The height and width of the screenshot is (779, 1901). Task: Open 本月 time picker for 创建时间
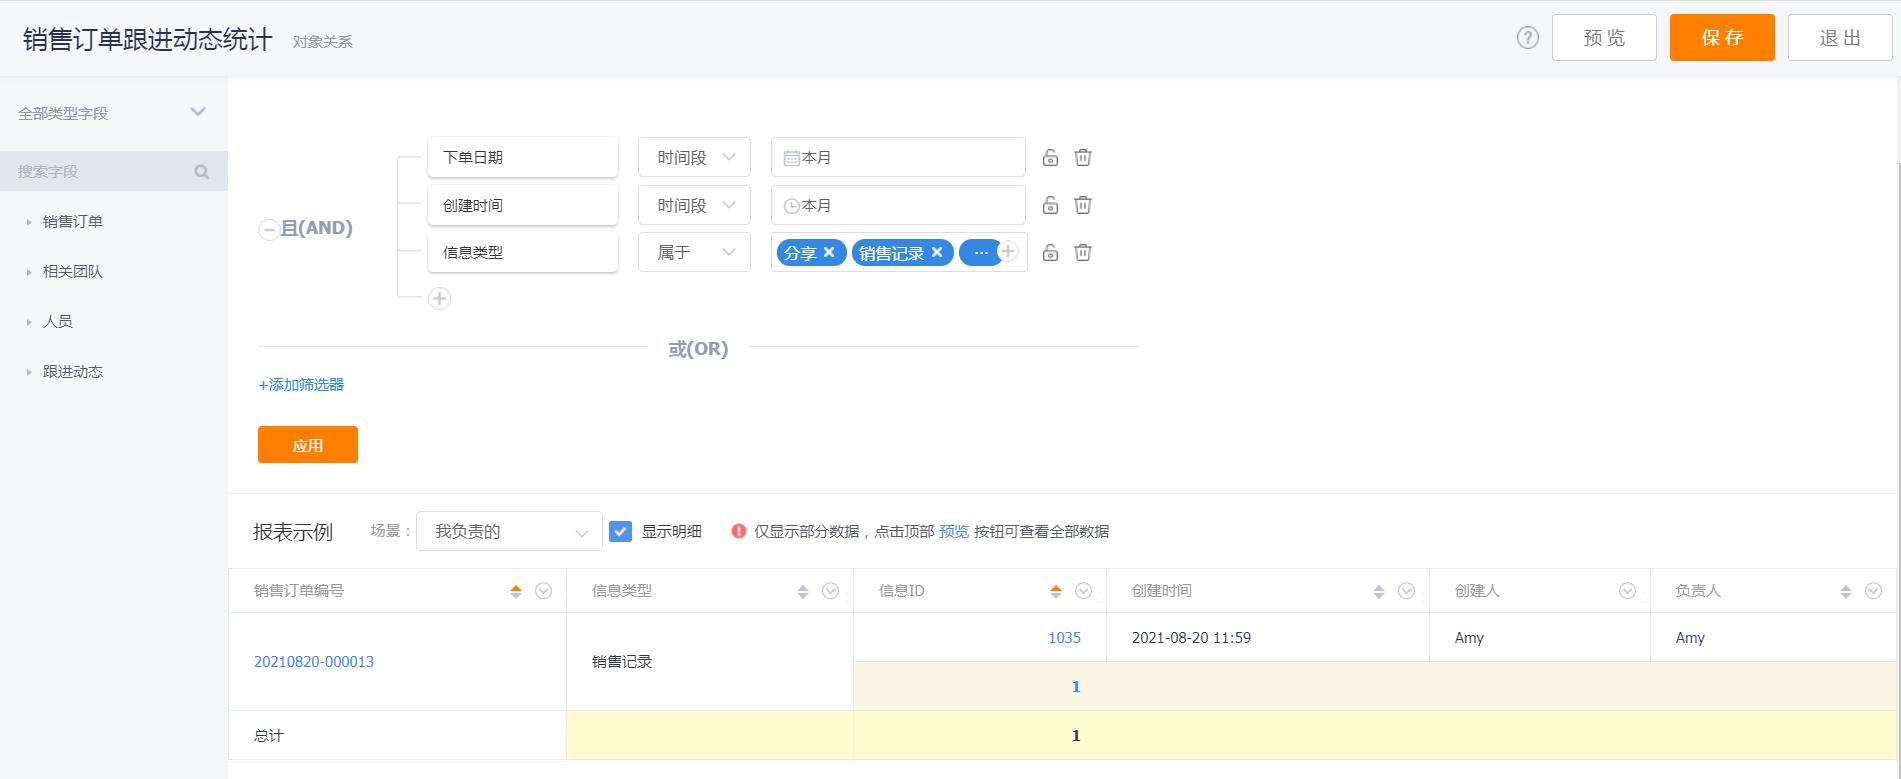[898, 205]
